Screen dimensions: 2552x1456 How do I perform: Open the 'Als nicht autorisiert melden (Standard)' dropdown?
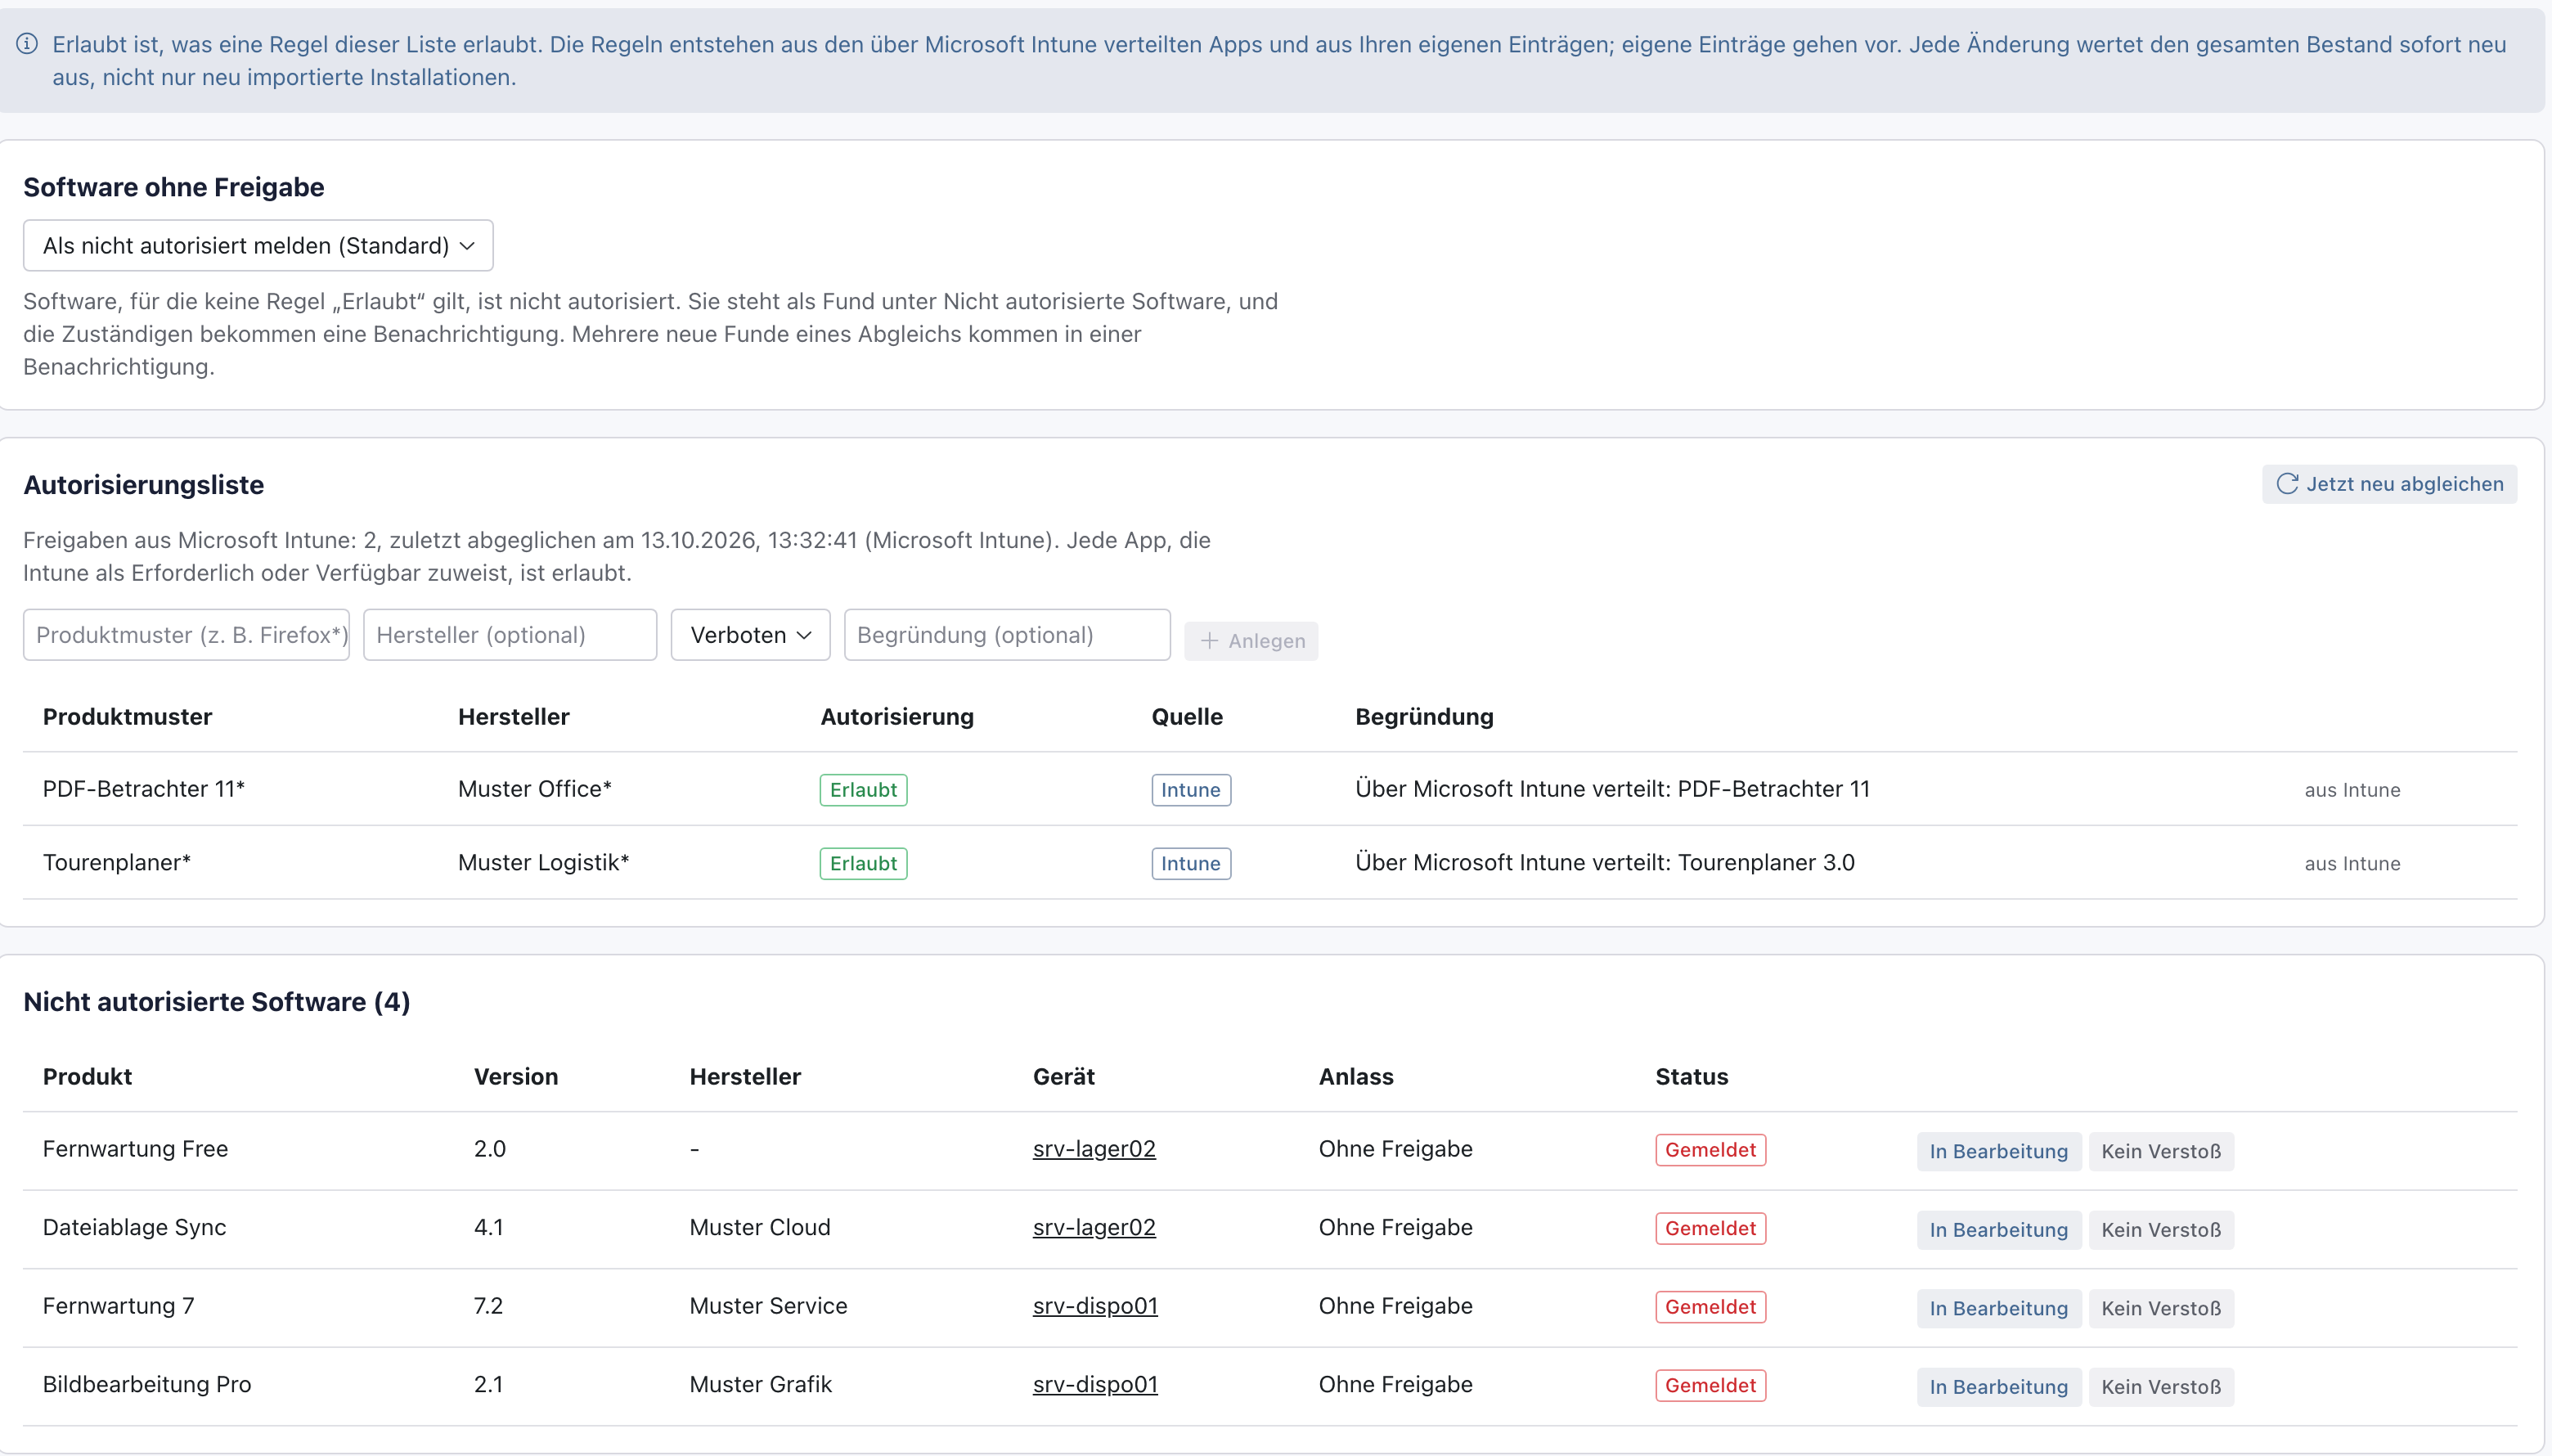(258, 245)
